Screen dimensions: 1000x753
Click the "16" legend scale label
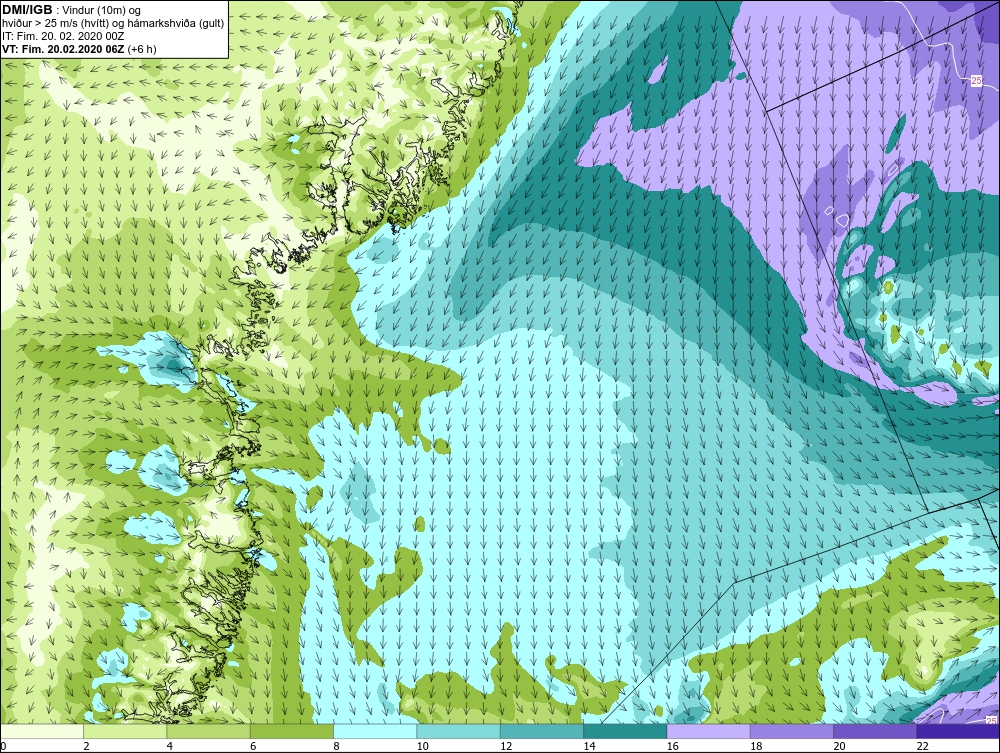point(673,746)
